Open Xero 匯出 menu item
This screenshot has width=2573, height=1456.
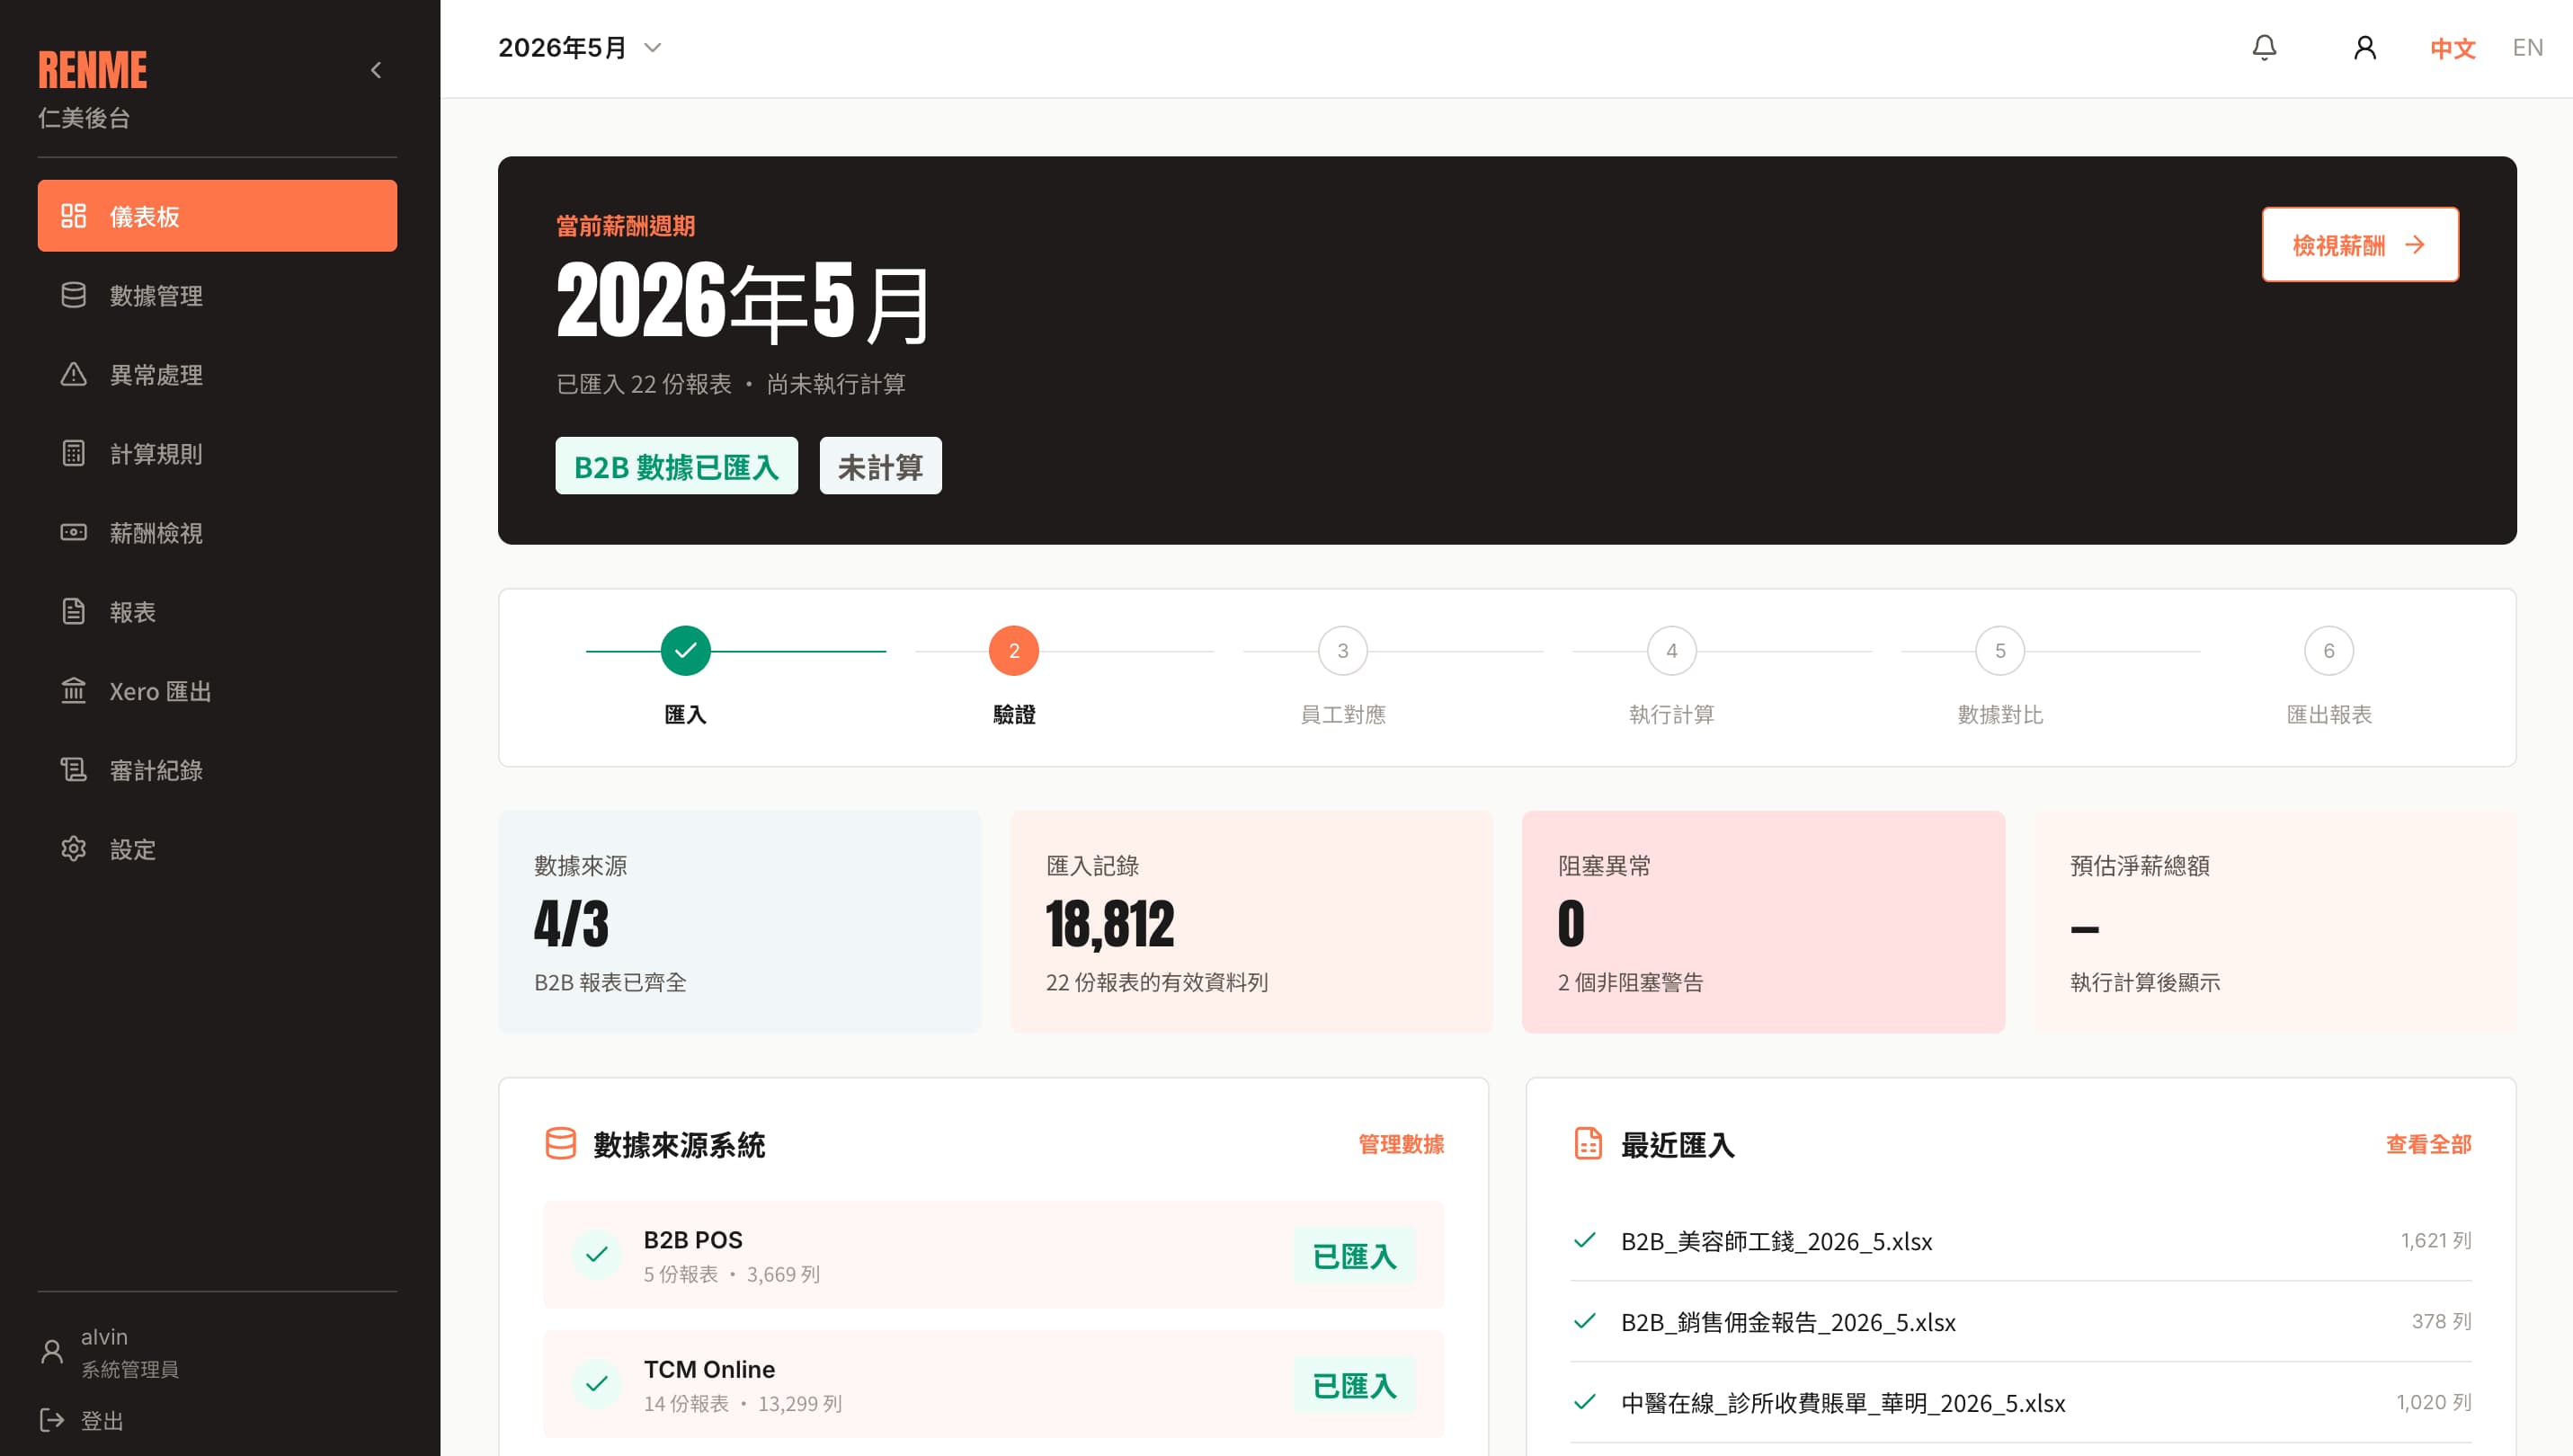(x=217, y=690)
